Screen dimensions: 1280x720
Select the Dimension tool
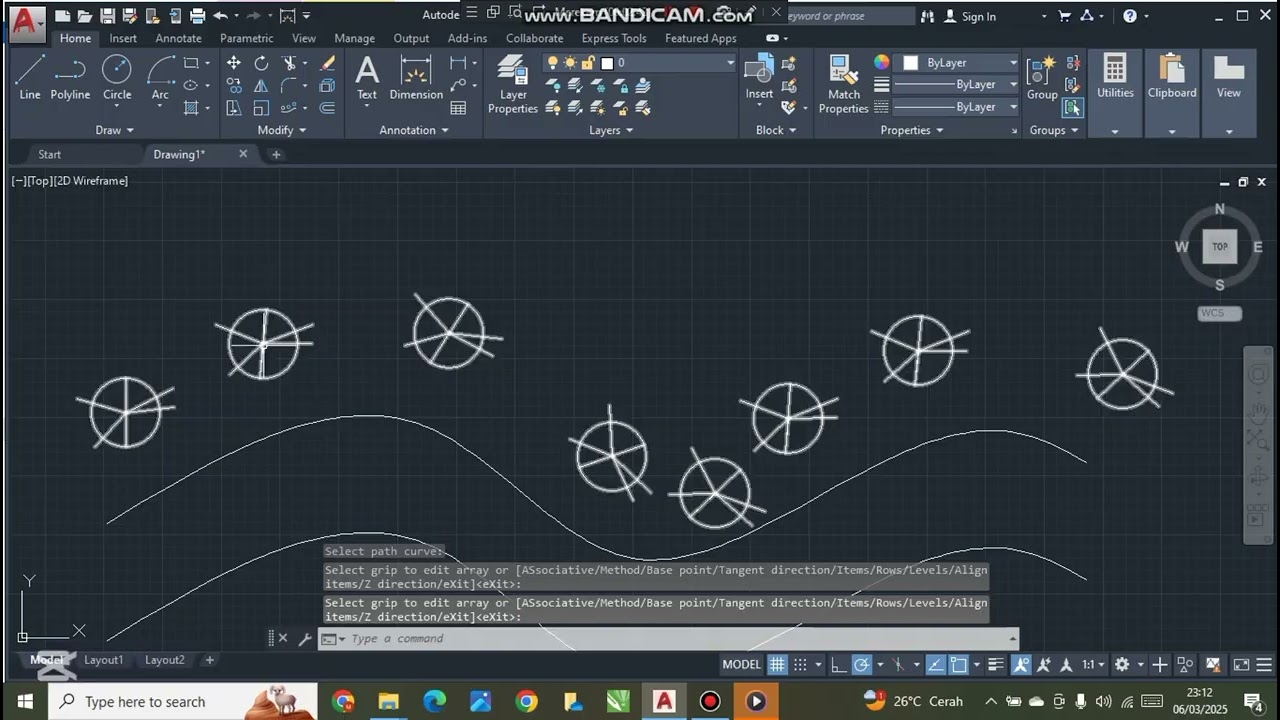click(416, 78)
